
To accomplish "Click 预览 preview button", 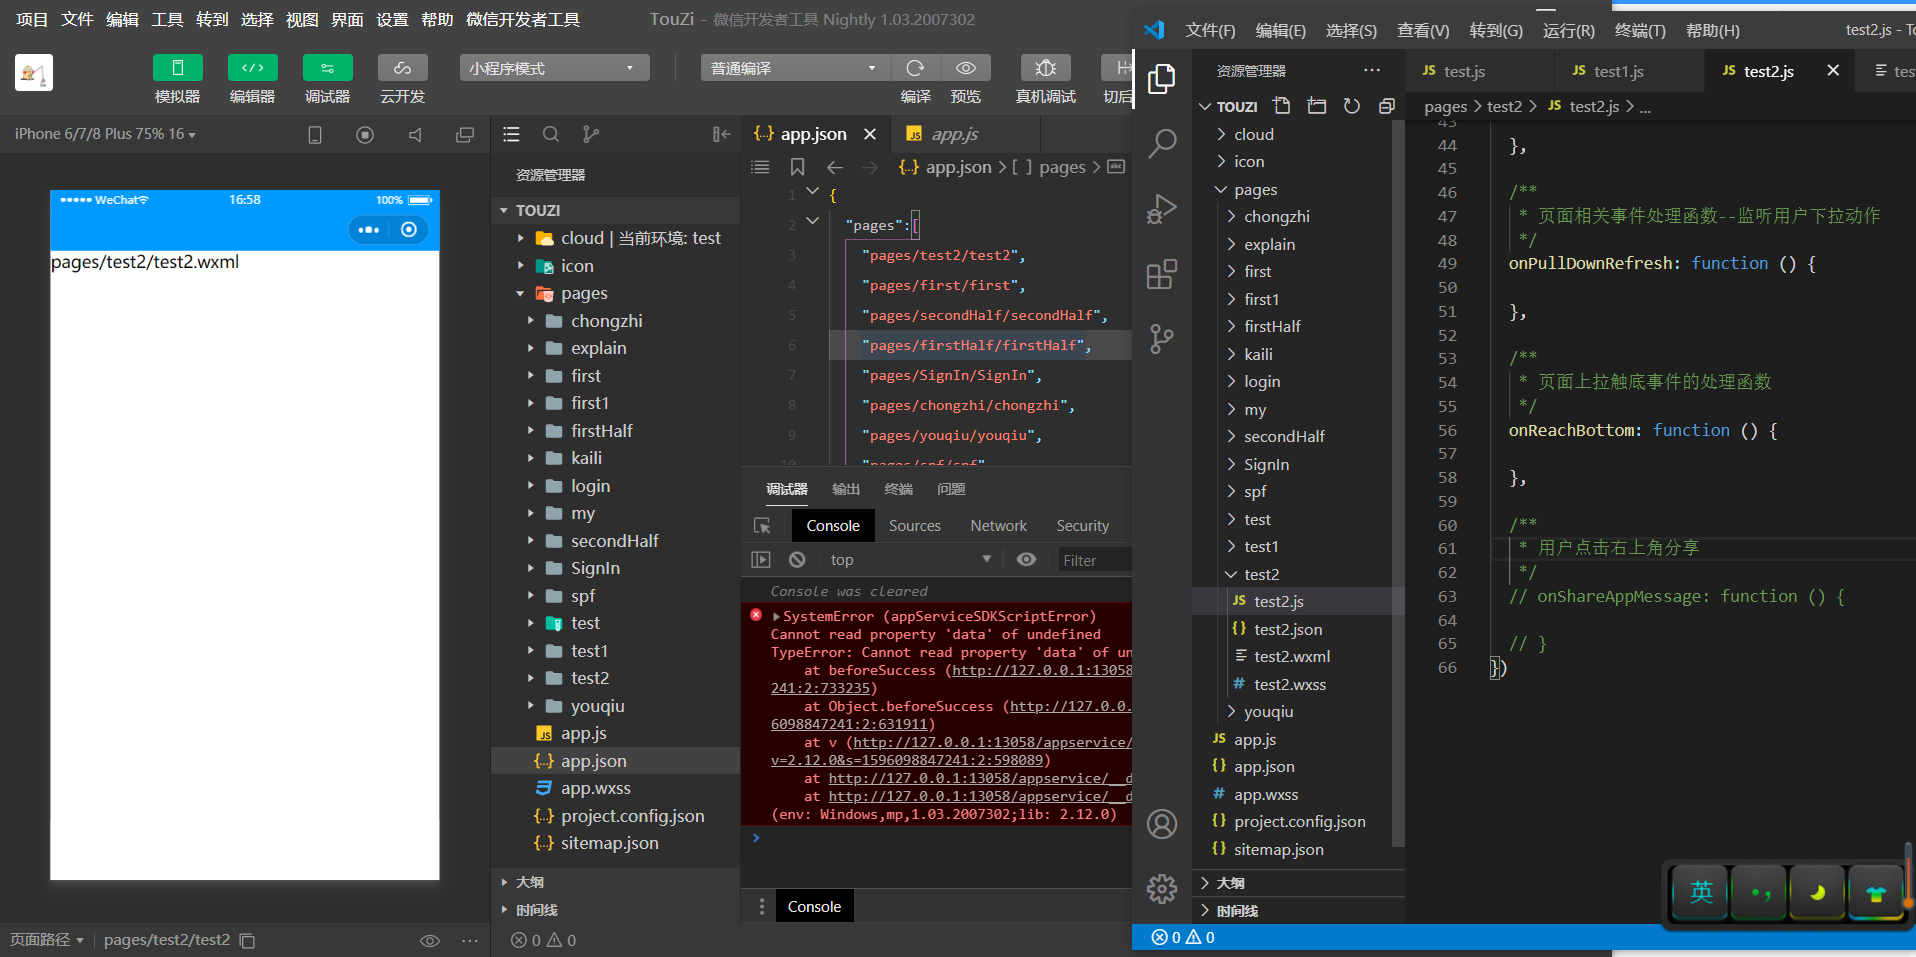I will 965,68.
